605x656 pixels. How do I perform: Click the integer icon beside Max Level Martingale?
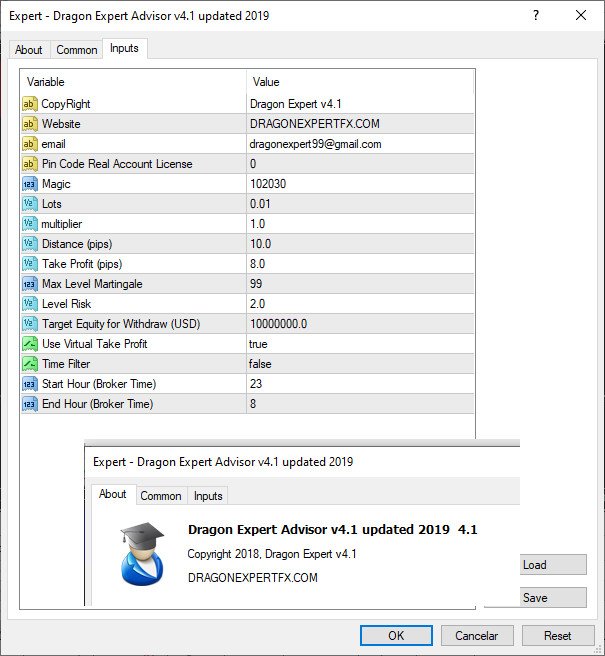click(x=30, y=284)
